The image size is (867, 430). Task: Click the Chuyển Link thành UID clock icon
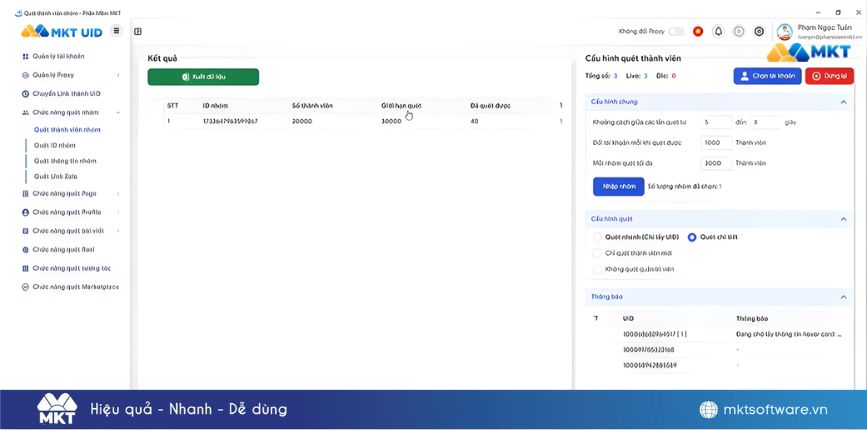click(x=25, y=93)
